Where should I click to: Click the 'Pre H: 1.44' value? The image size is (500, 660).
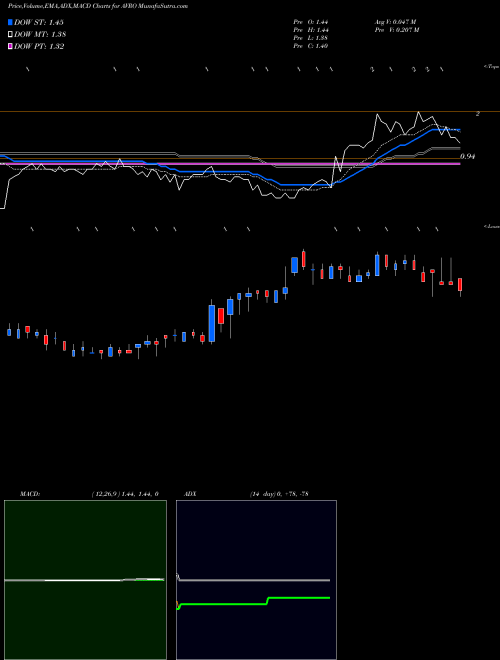point(311,30)
